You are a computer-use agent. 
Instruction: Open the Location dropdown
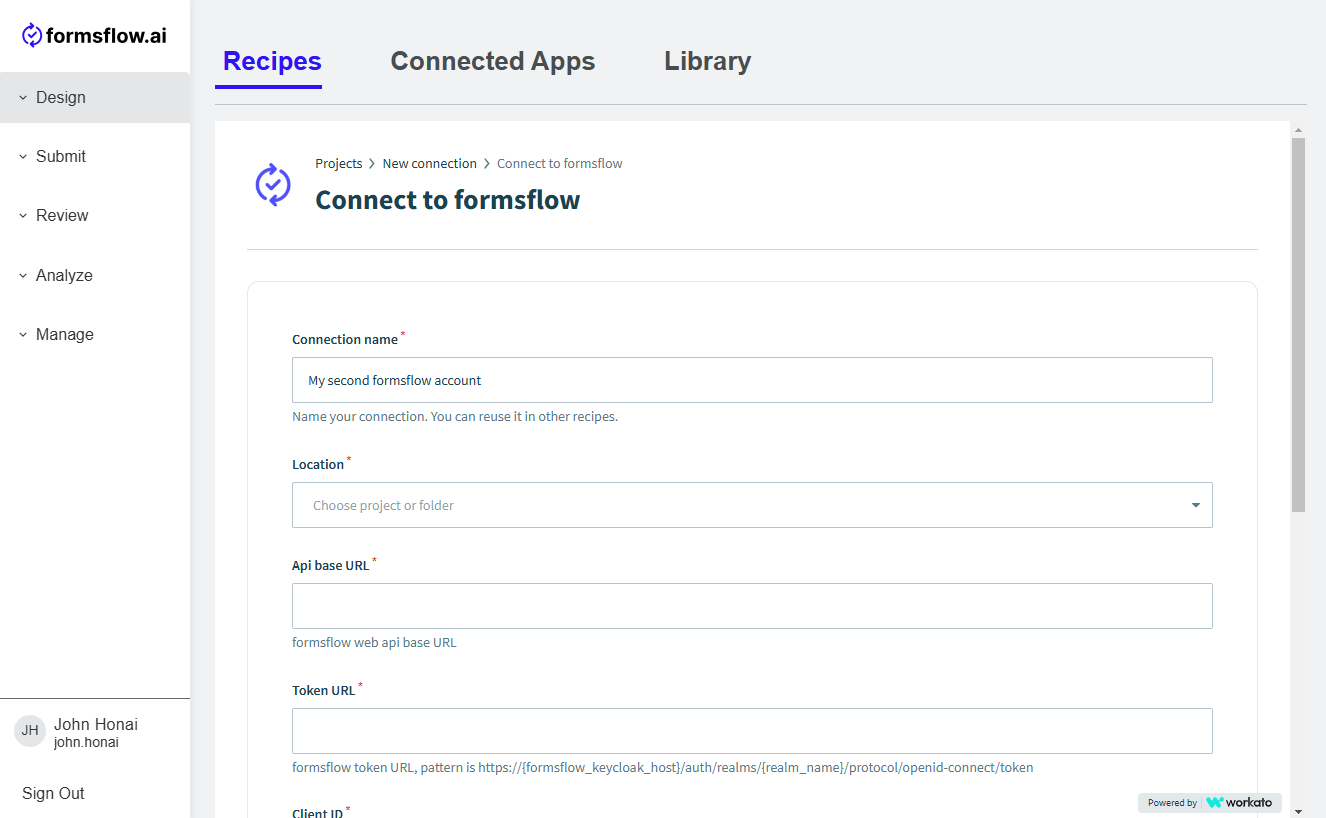click(752, 505)
